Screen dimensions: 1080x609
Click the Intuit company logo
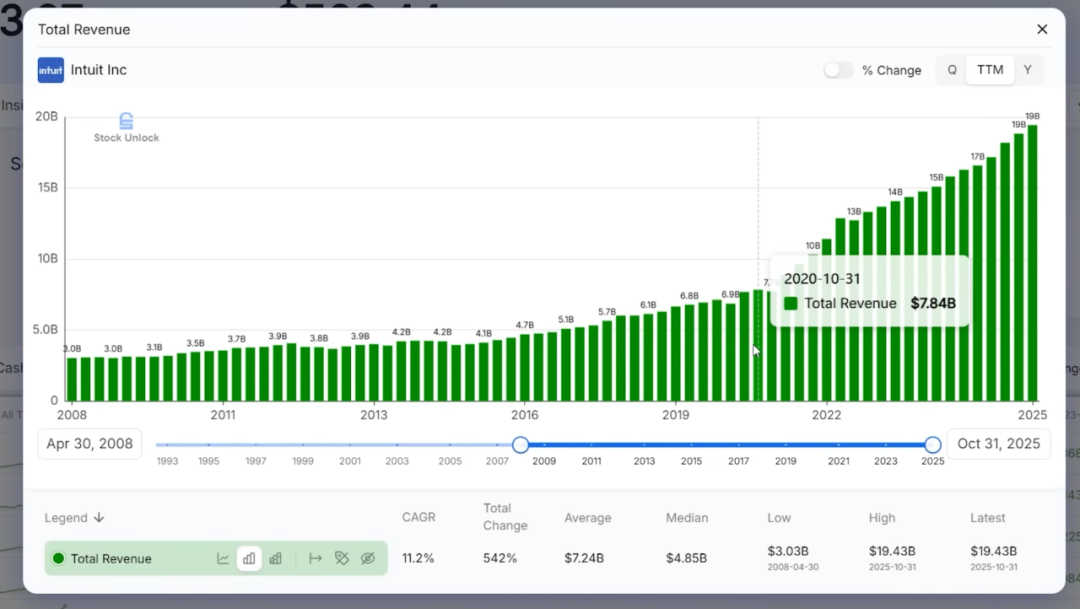51,70
